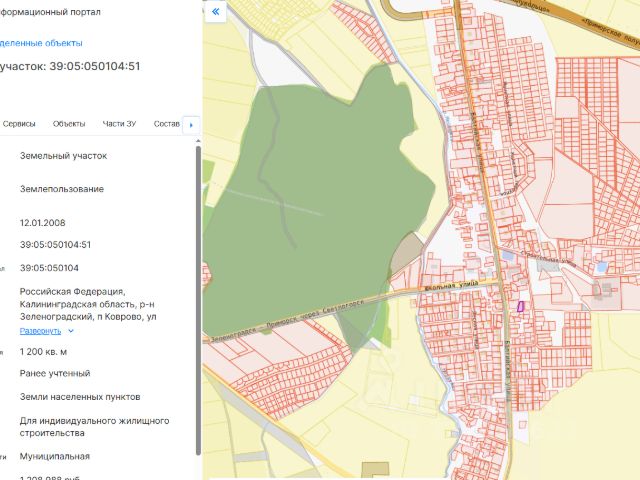Click the cadastral number 39:05:050104:51 value
640x480 pixels.
(x=56, y=245)
